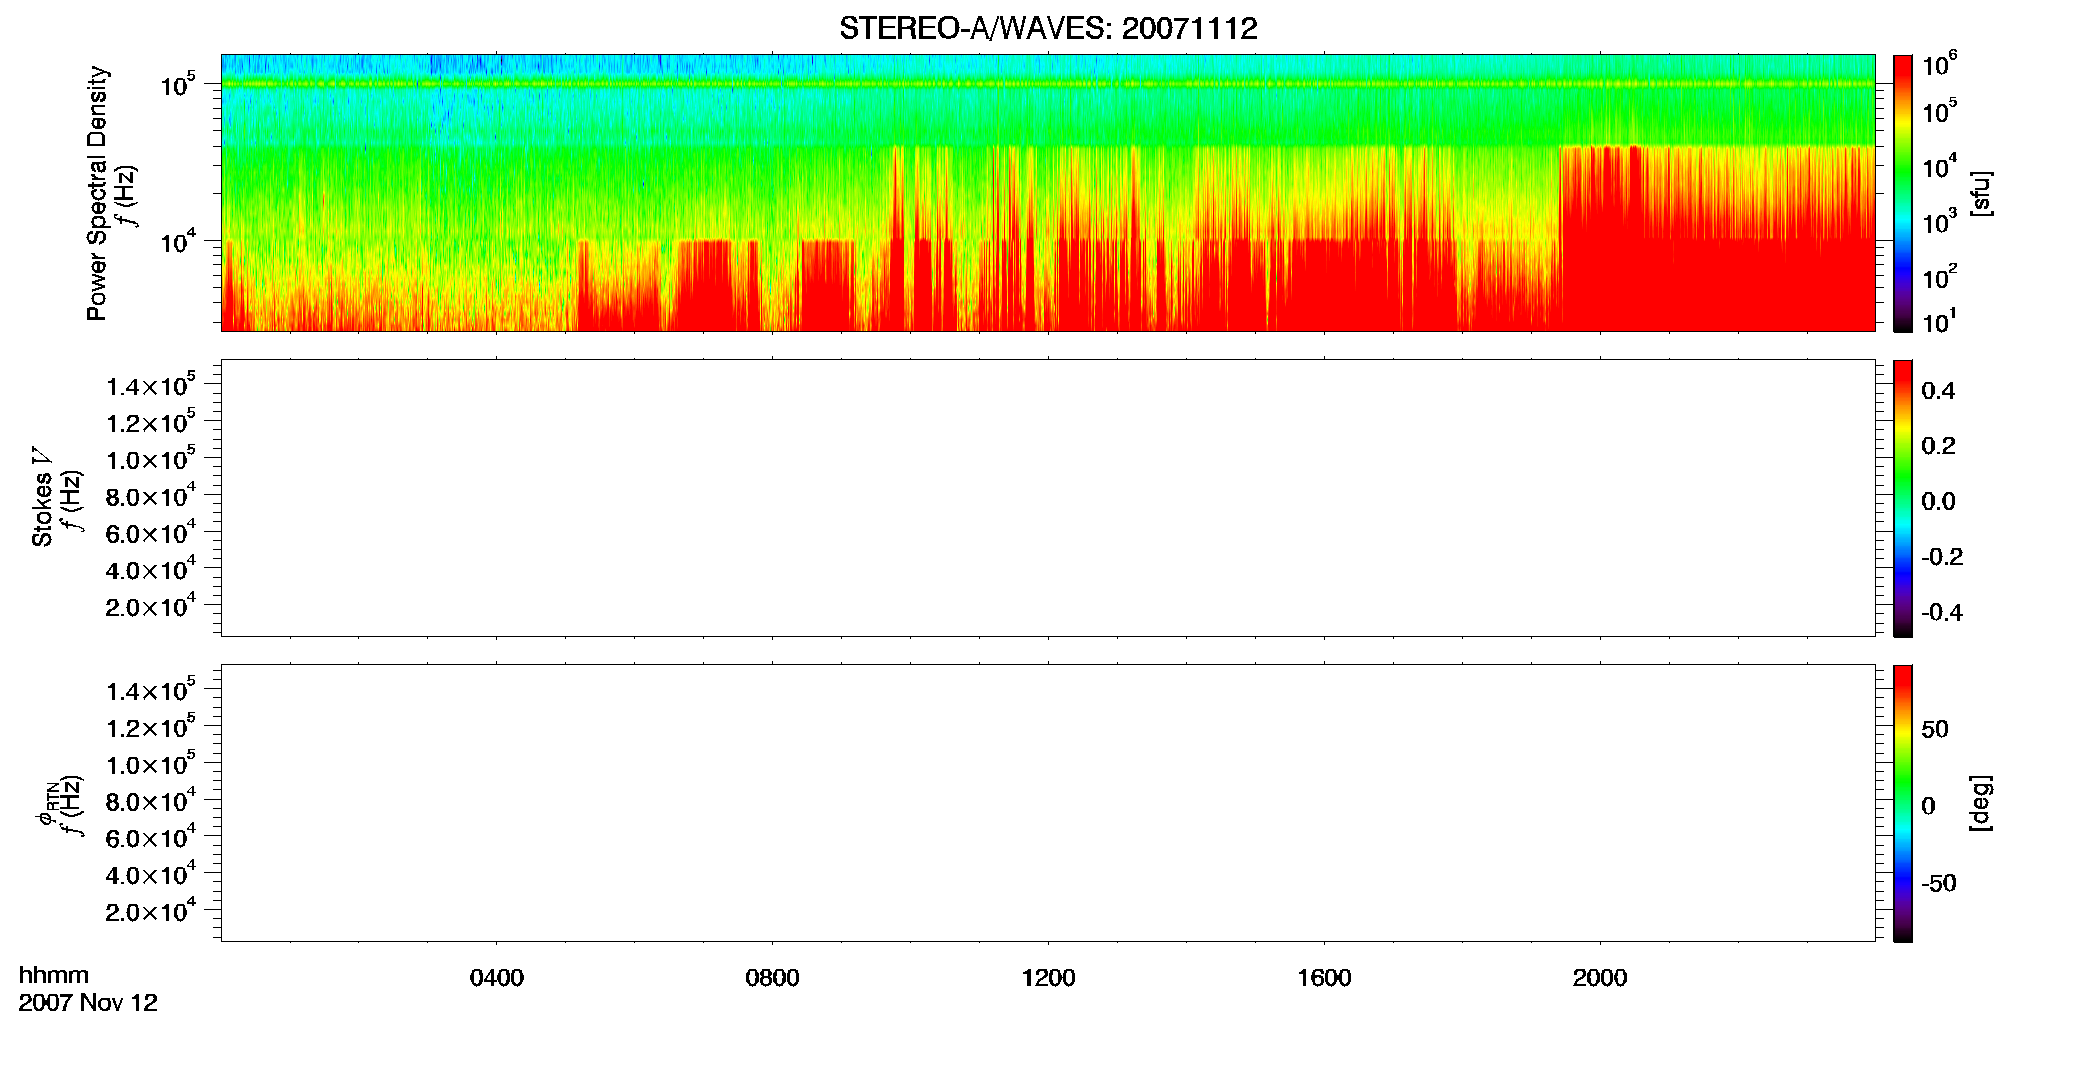Click the plot title STEREO-A/WAVES: 20071112
2096x1080 pixels.
[x=1048, y=29]
